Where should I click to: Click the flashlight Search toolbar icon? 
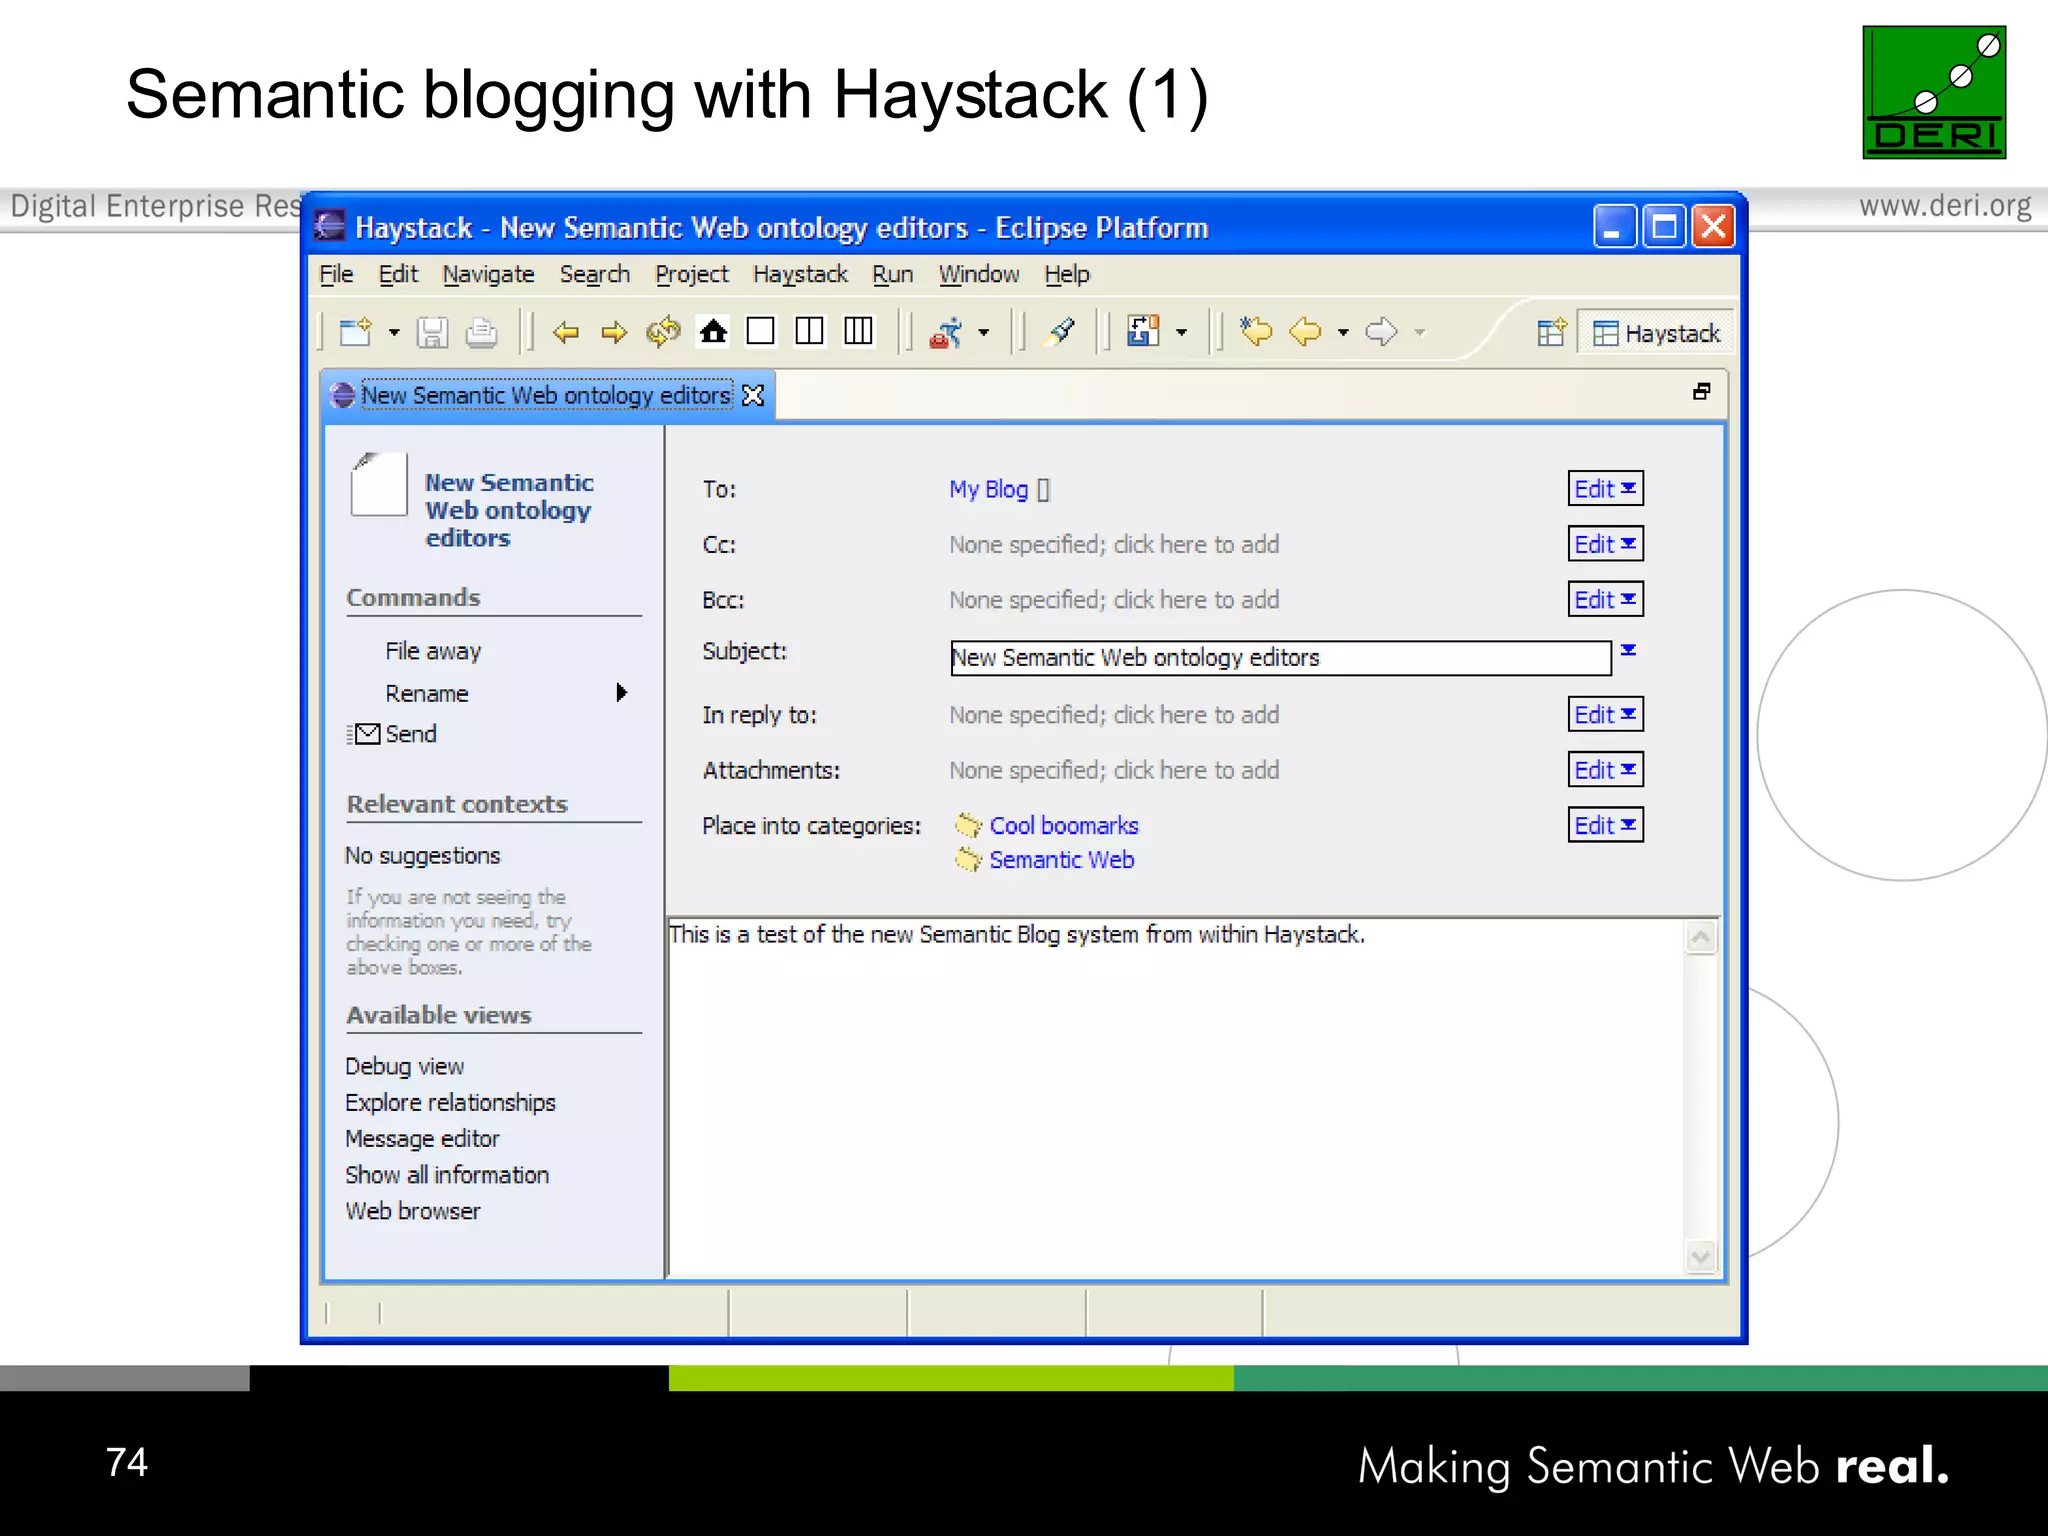[1060, 331]
